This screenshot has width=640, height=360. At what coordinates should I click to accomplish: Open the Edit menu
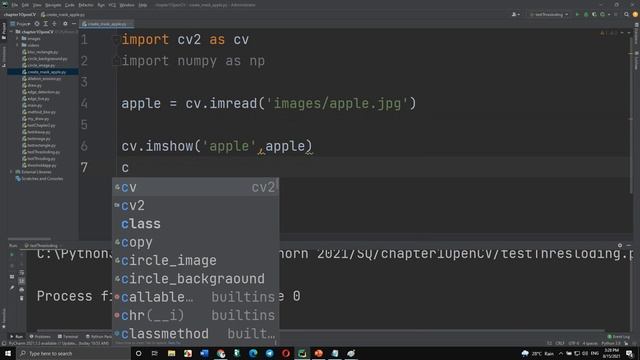coord(25,5)
